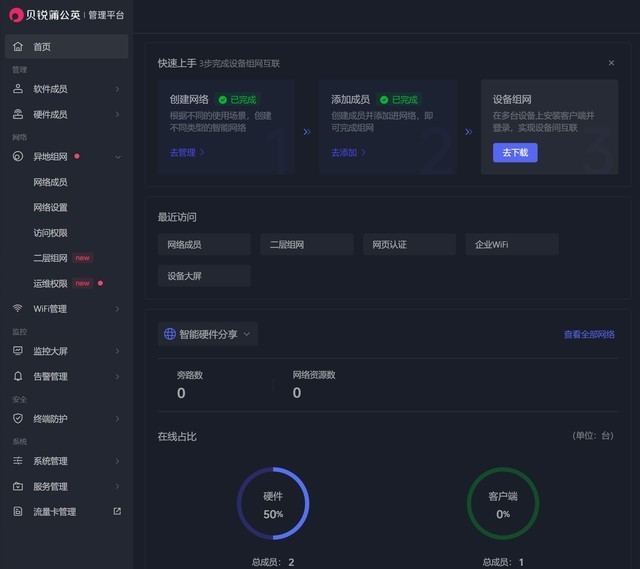Click the 去管理 link
Image resolution: width=640 pixels, height=569 pixels.
(187, 152)
